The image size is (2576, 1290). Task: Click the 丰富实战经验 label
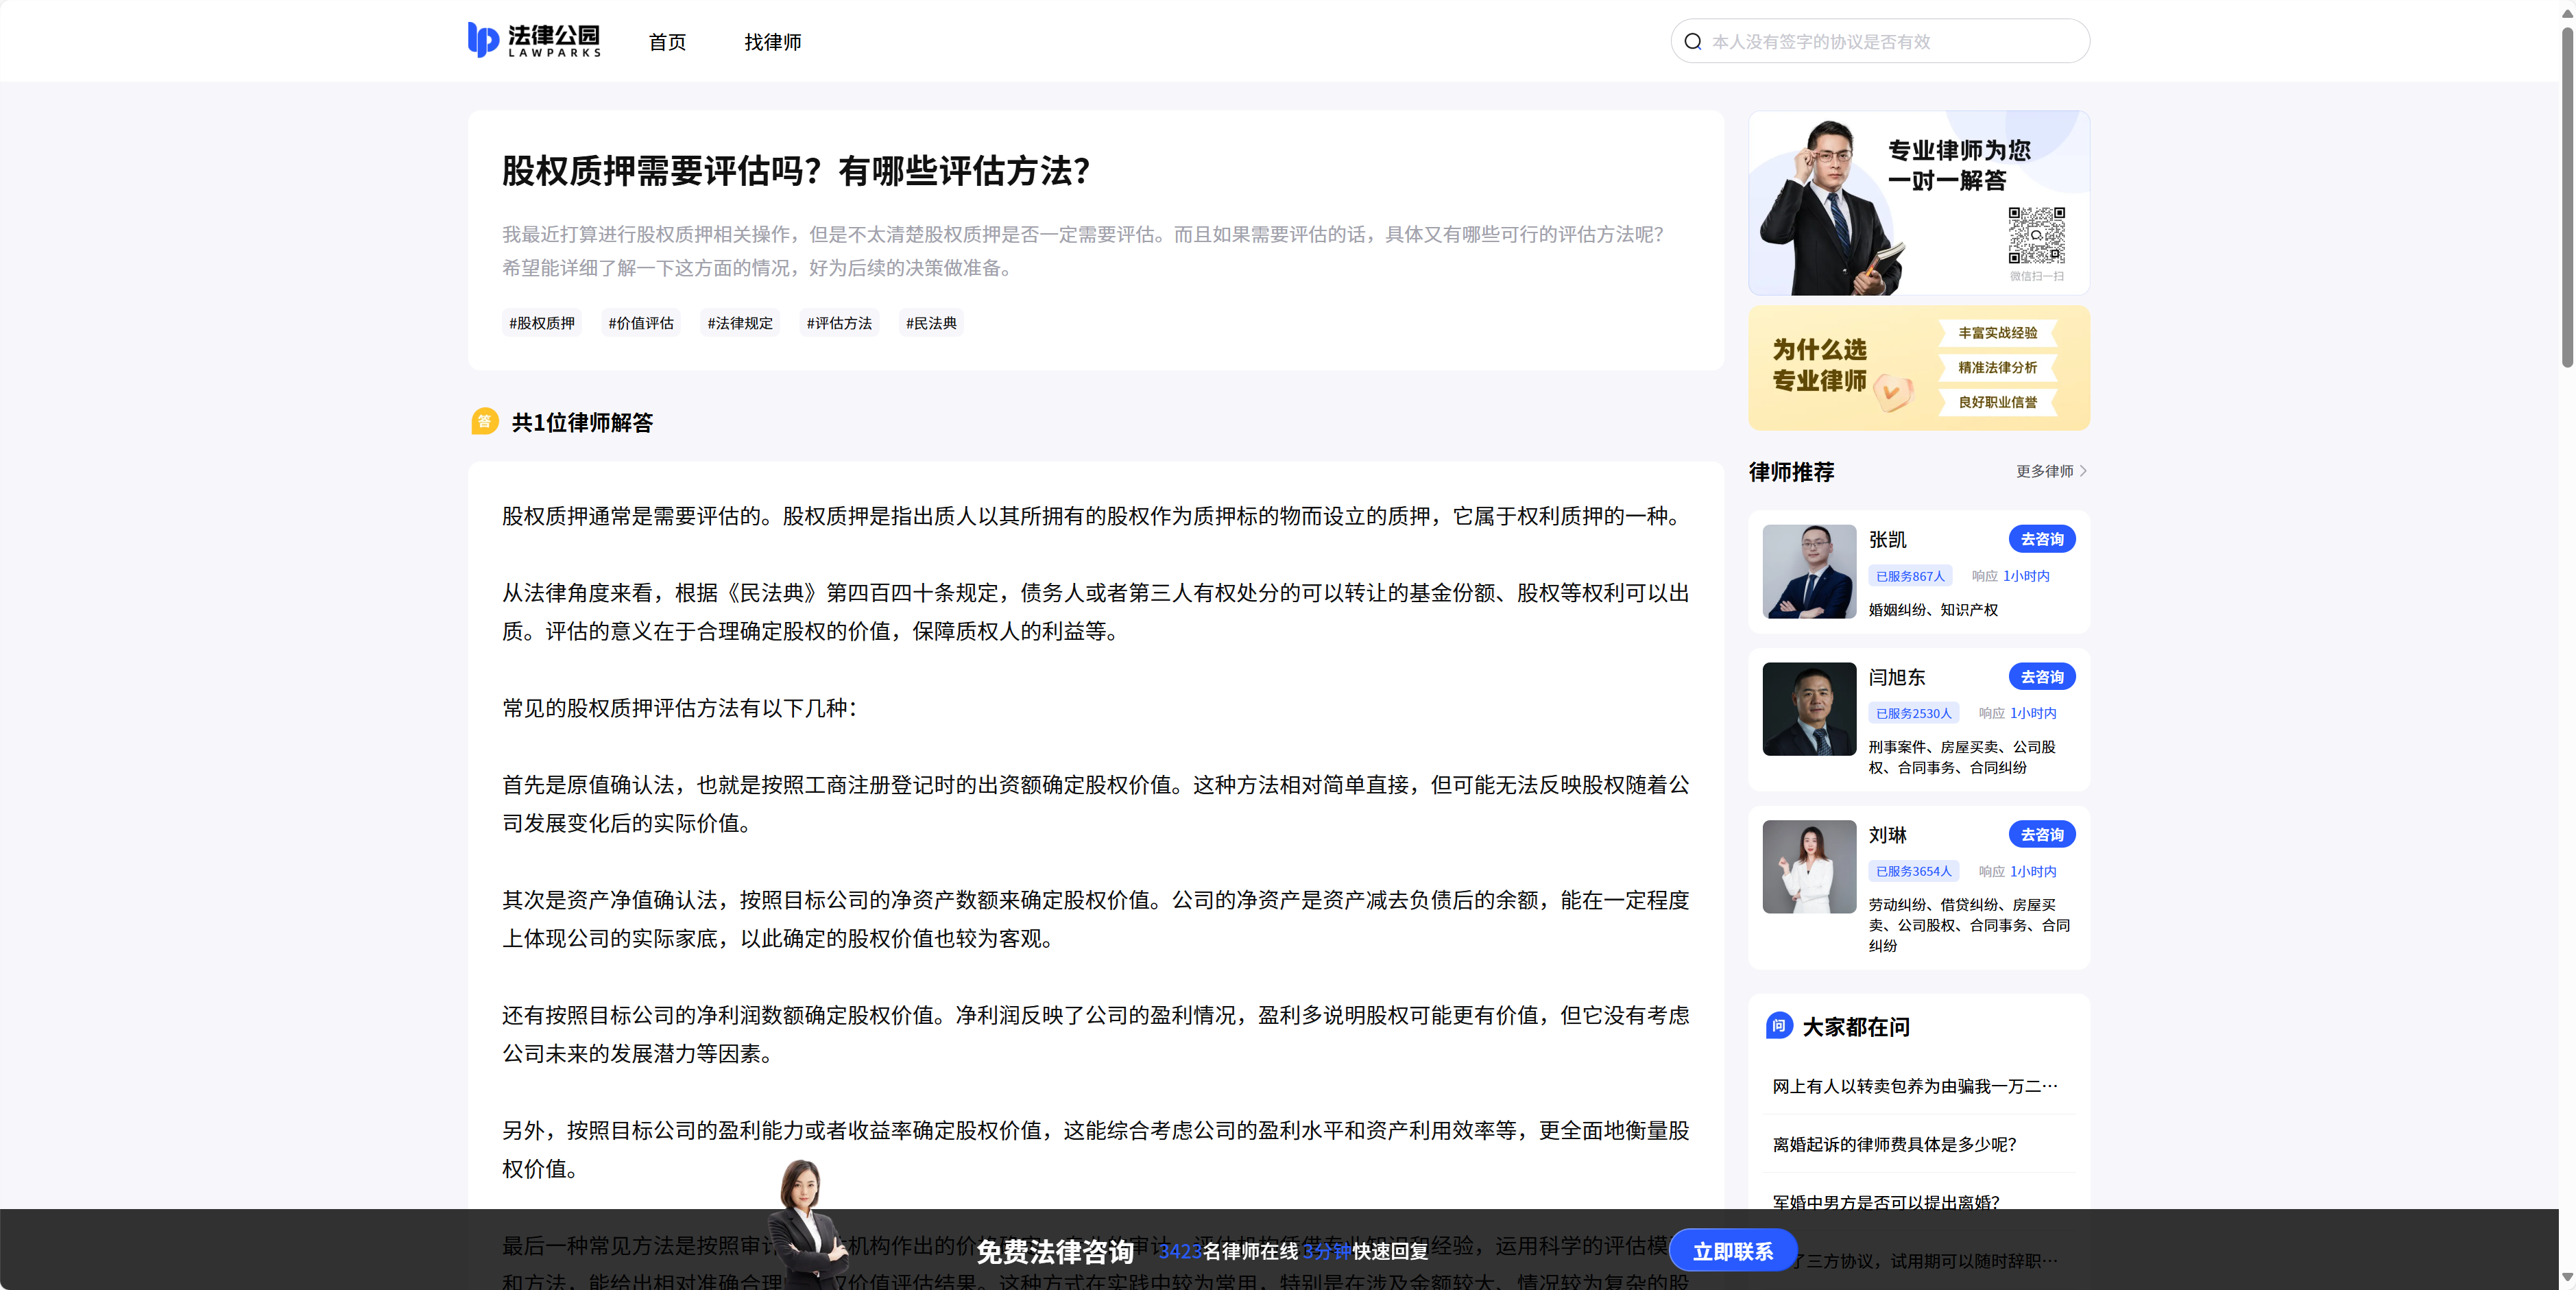[x=1997, y=333]
